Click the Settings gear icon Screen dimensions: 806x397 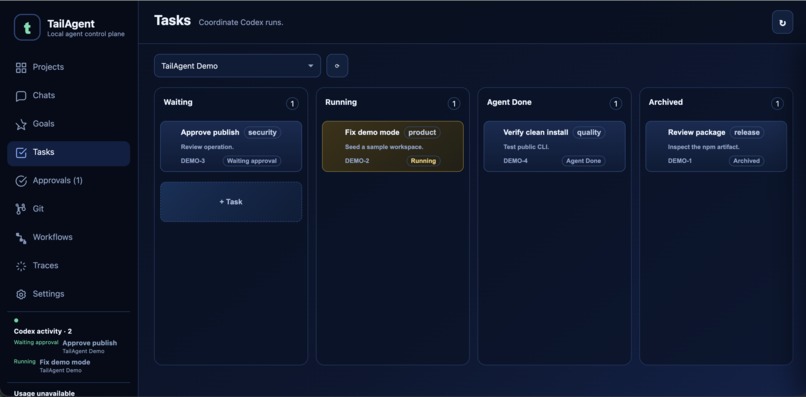point(21,294)
